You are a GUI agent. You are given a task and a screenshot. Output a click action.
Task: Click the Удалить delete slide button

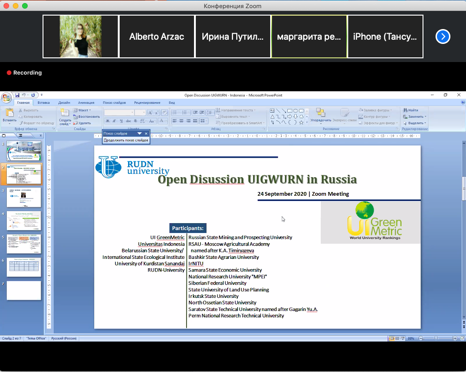tap(82, 123)
